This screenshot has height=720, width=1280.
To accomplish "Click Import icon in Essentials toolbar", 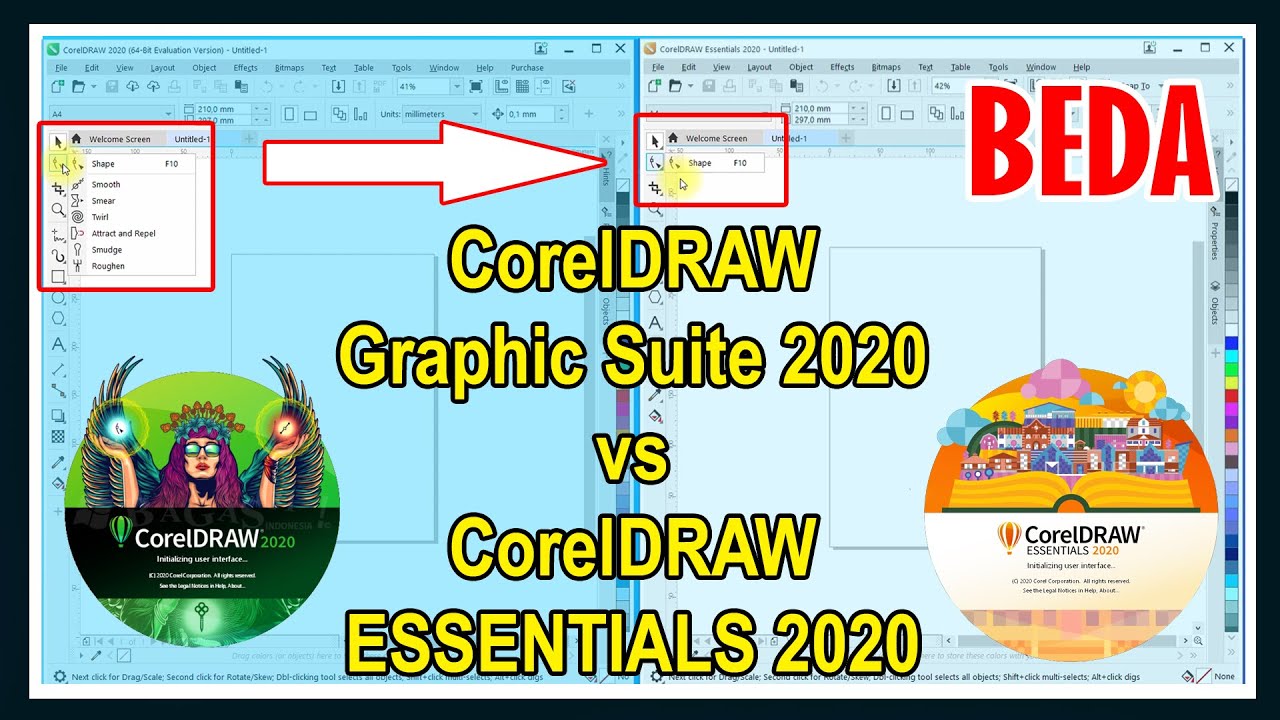I will 895,87.
